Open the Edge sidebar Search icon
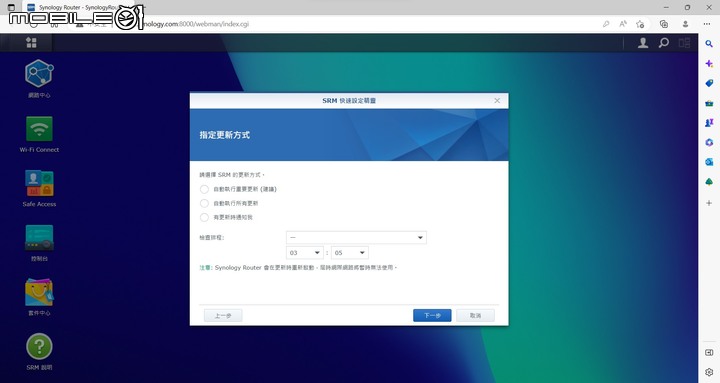The height and width of the screenshot is (383, 720). point(709,44)
